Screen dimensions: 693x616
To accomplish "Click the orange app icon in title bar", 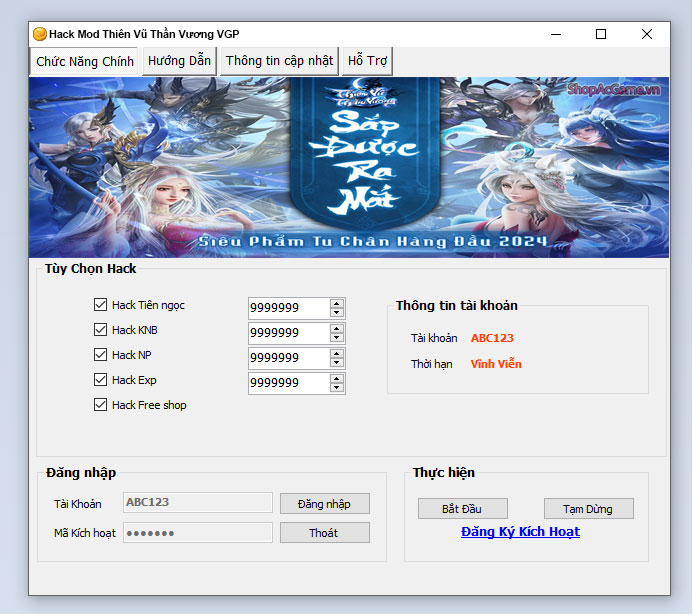I will (x=40, y=34).
